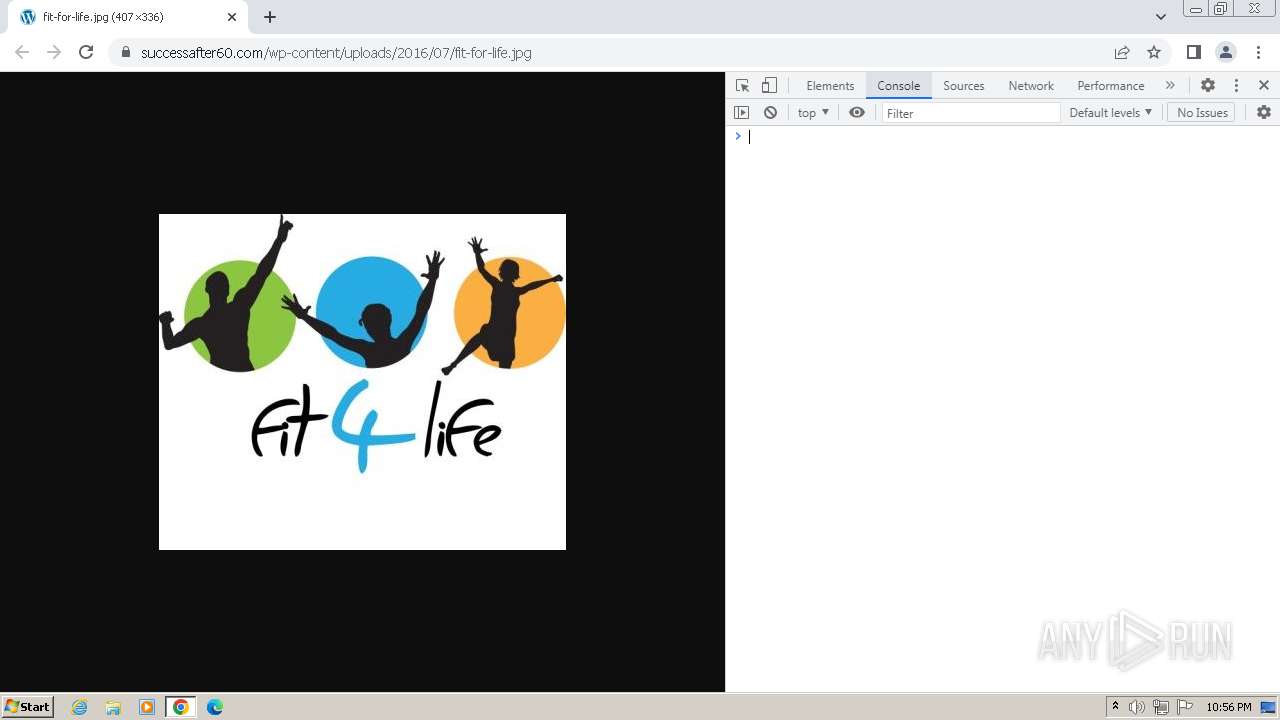Open the top JavaScript context dropdown
Screen dimensions: 1280x720
tap(813, 113)
